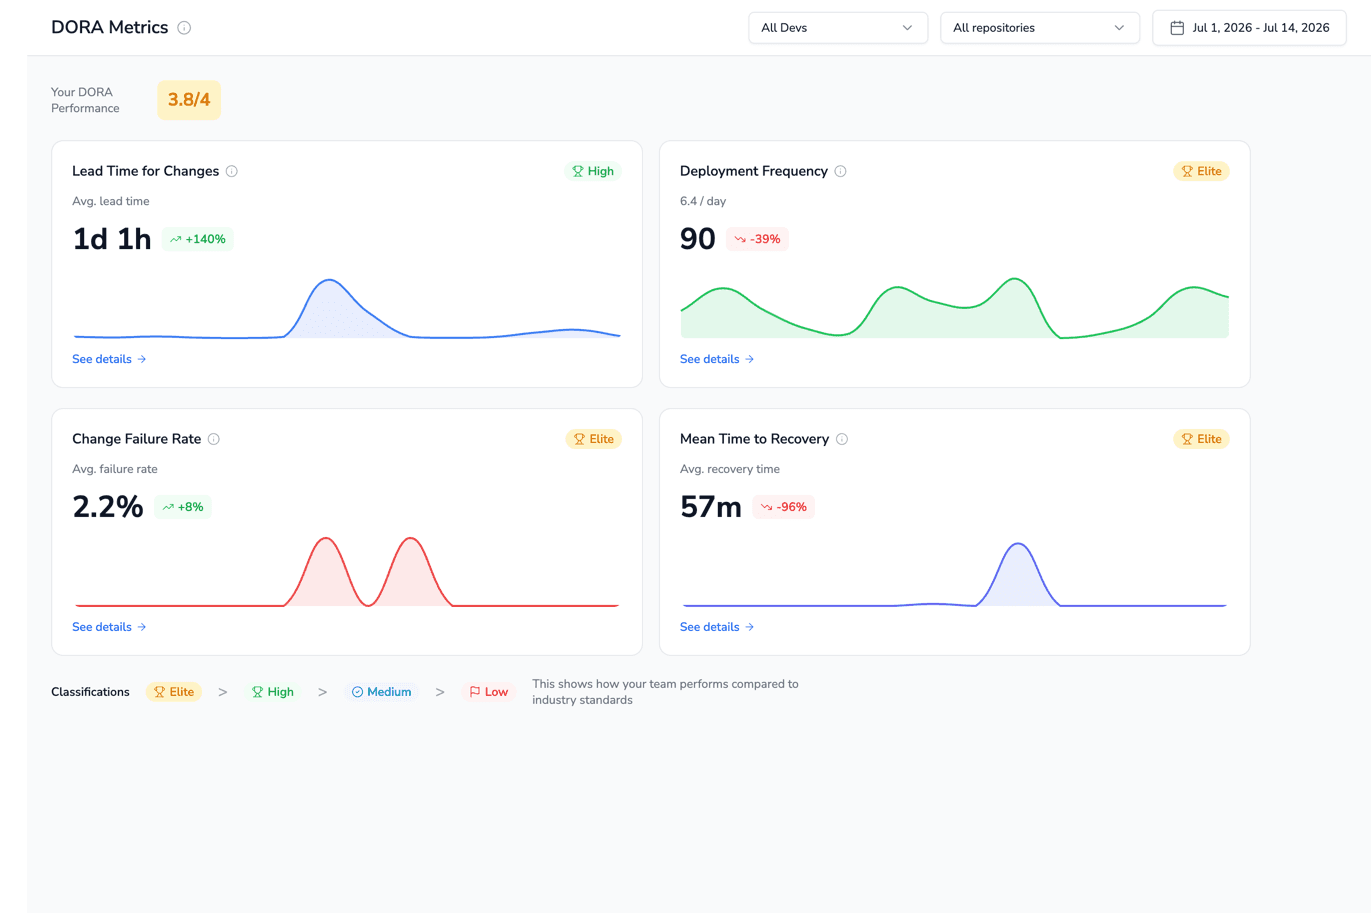Open See details for Lead Time for Changes
Viewport: 1371px width, 913px height.
tap(109, 359)
